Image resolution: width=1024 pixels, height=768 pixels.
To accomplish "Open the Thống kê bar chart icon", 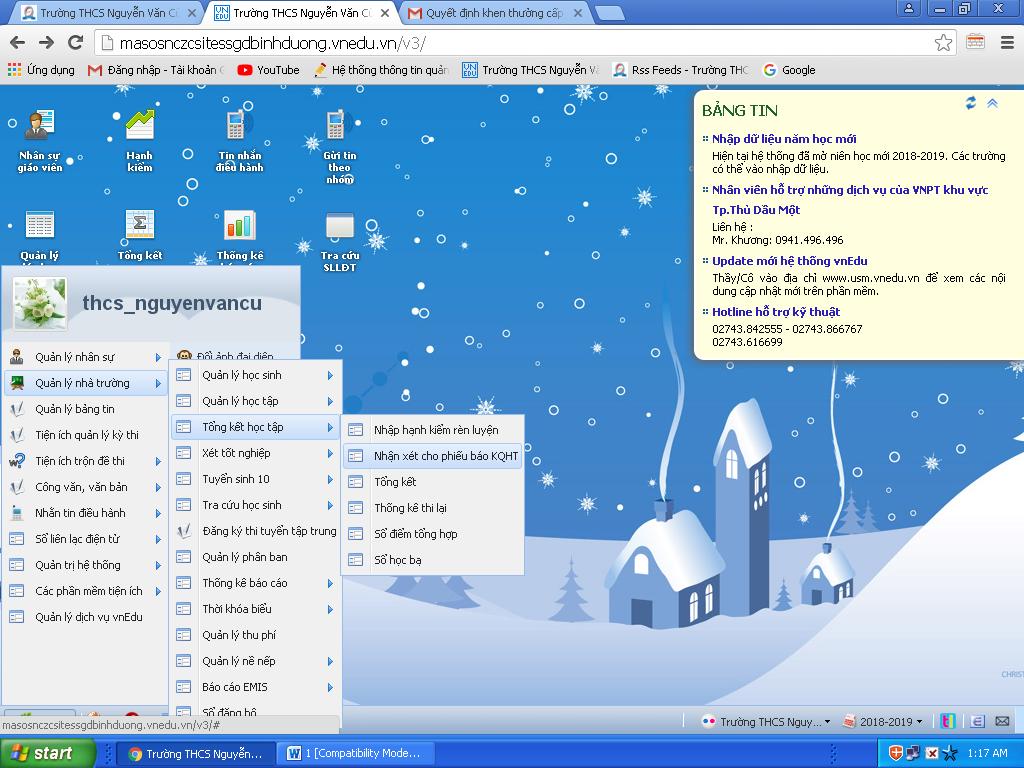I will (239, 236).
